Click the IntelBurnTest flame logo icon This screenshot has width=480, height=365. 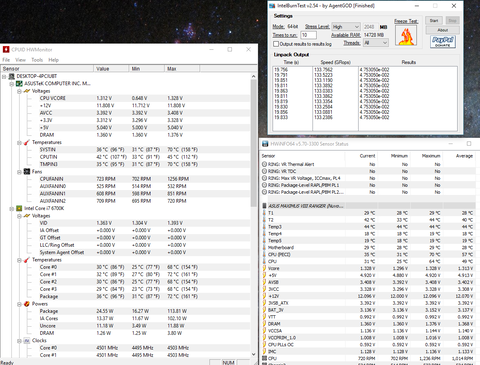406,35
